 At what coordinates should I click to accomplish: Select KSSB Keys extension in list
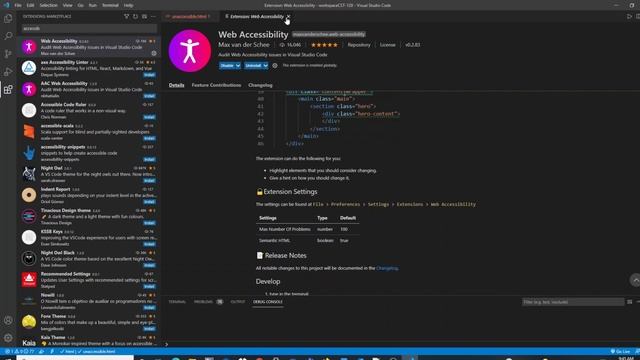(89, 238)
